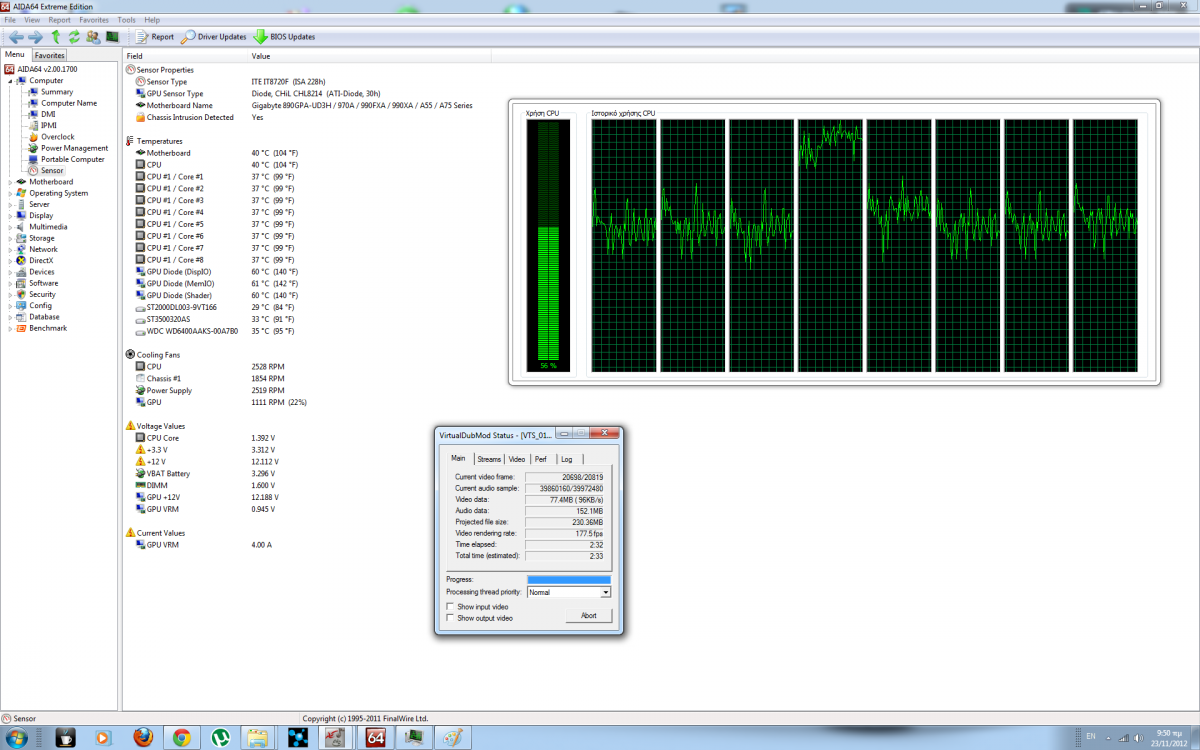Open the Windows Start menu
Screen dimensions: 1200x750
click(x=16, y=738)
